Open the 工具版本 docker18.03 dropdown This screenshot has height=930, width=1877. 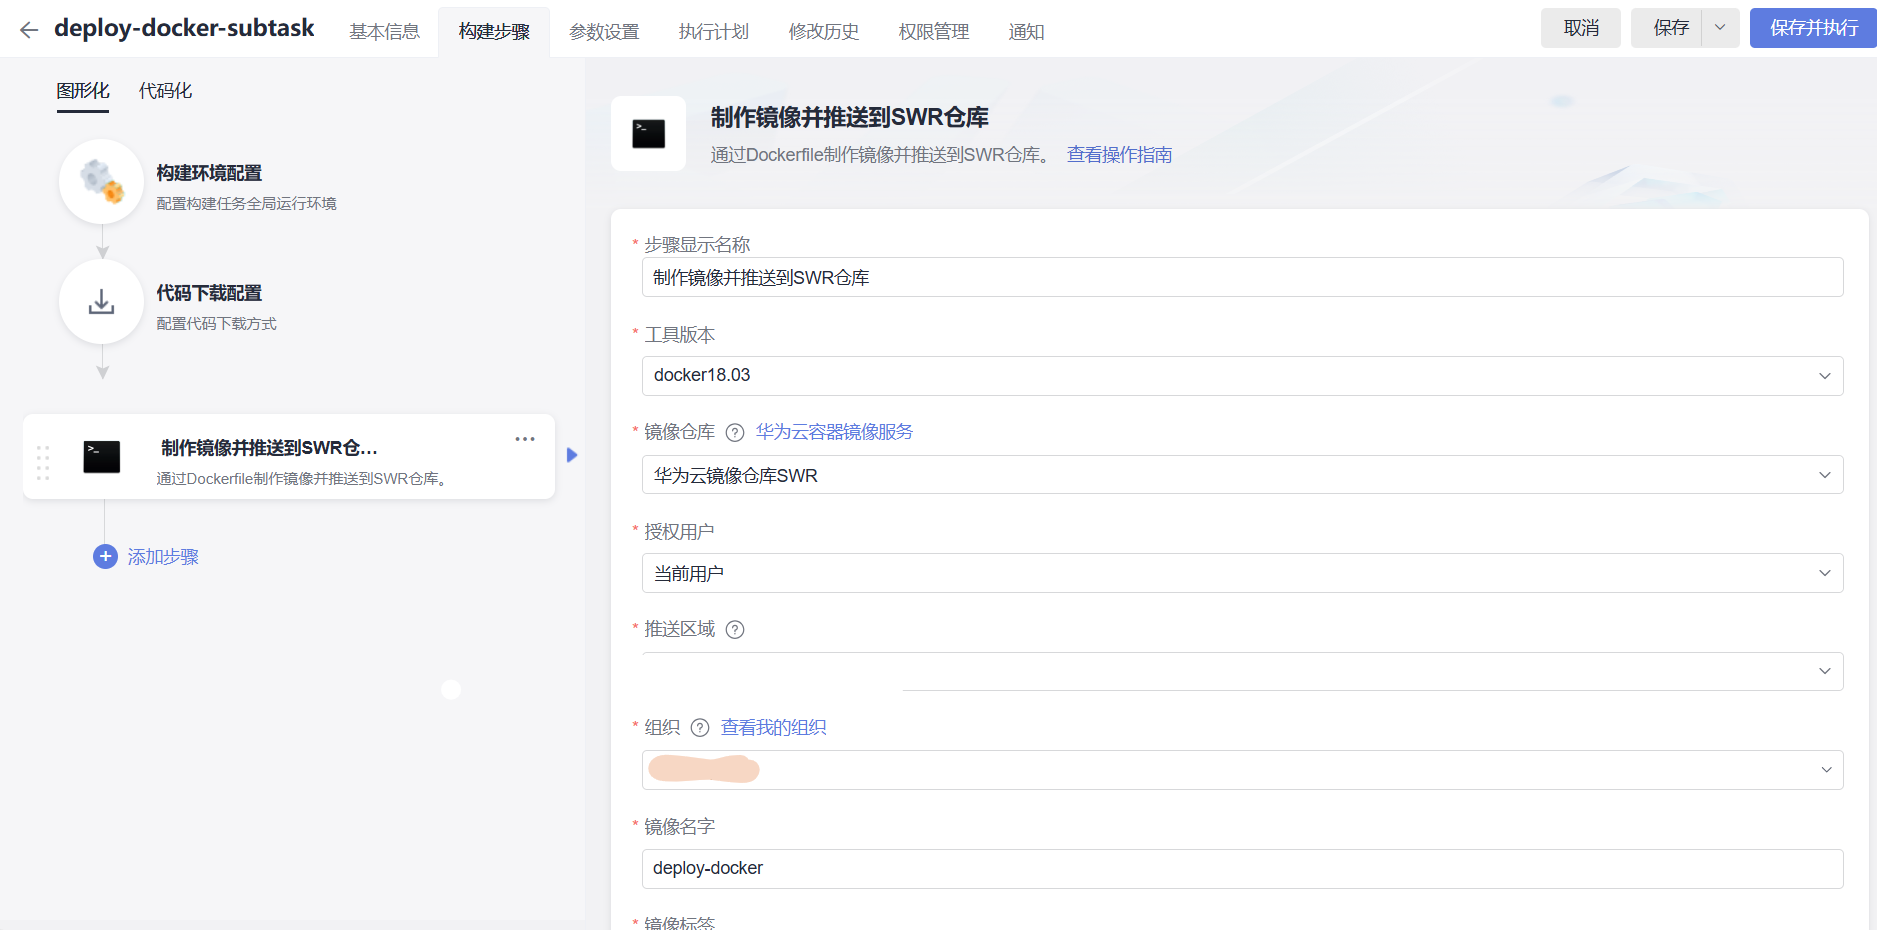pyautogui.click(x=1242, y=376)
